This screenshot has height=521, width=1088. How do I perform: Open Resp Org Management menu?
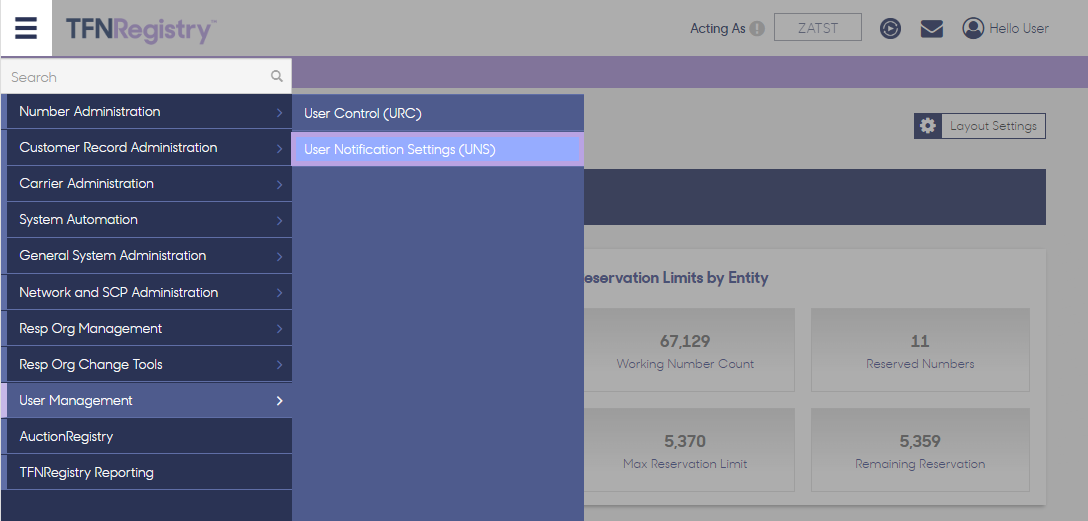point(146,328)
